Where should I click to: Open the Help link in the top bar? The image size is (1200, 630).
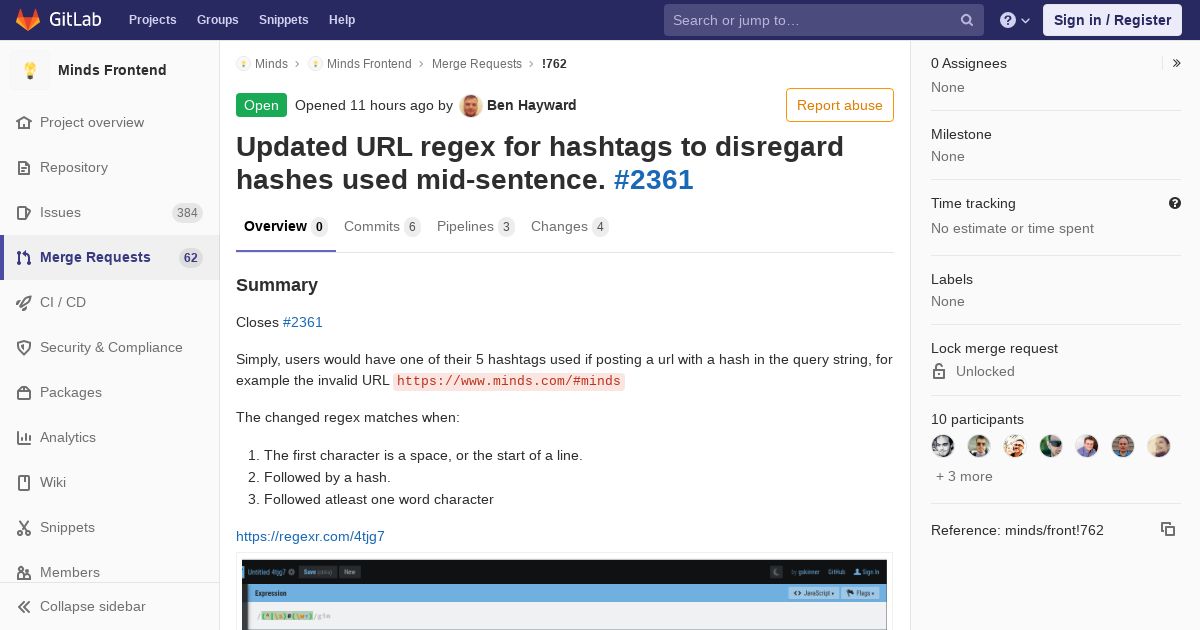pyautogui.click(x=342, y=20)
